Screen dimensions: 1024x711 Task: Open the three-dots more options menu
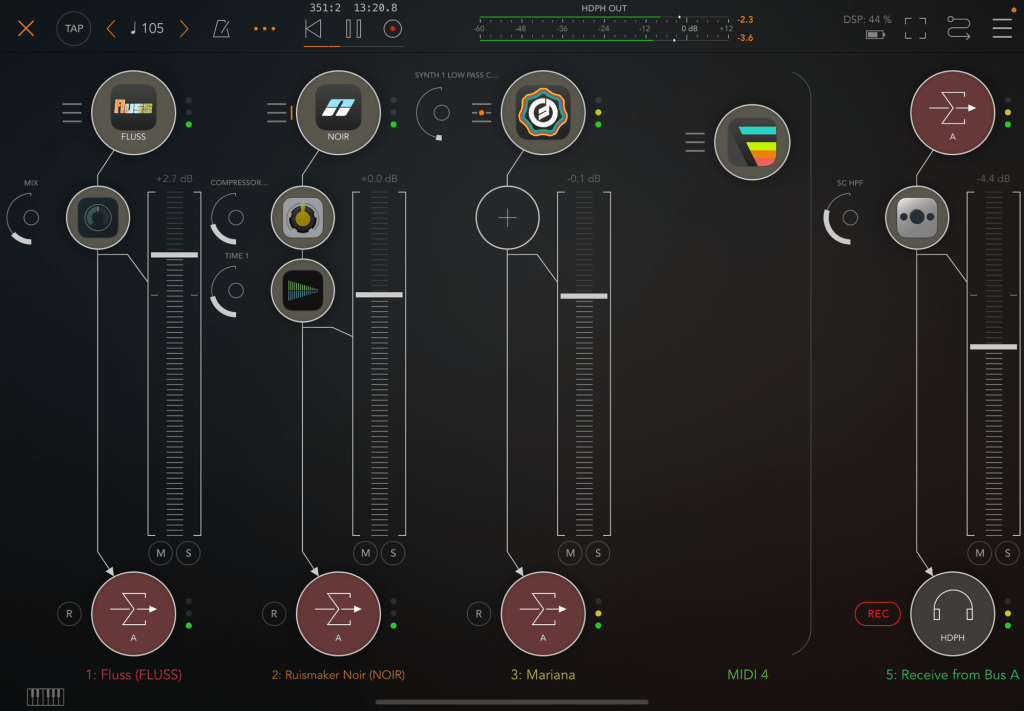coord(264,28)
